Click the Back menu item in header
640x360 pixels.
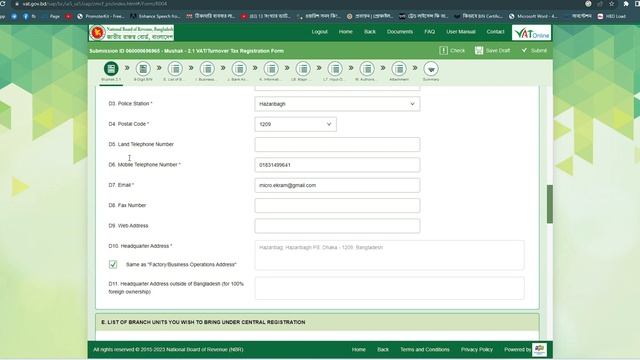pos(370,31)
